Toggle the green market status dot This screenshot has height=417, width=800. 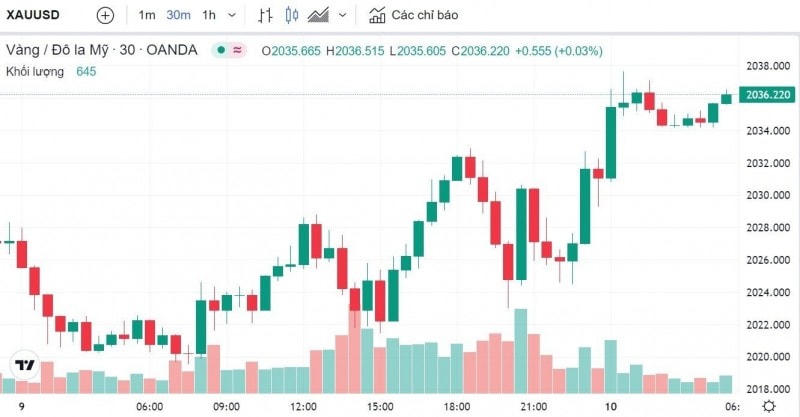pos(221,50)
